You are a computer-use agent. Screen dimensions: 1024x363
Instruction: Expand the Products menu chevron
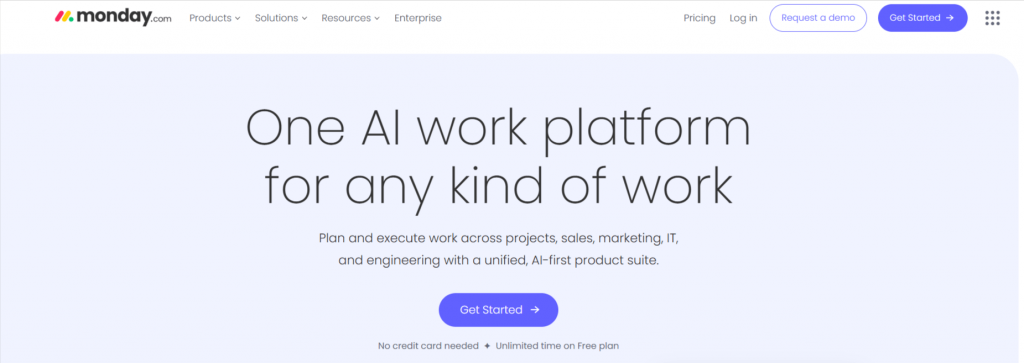[x=237, y=18]
